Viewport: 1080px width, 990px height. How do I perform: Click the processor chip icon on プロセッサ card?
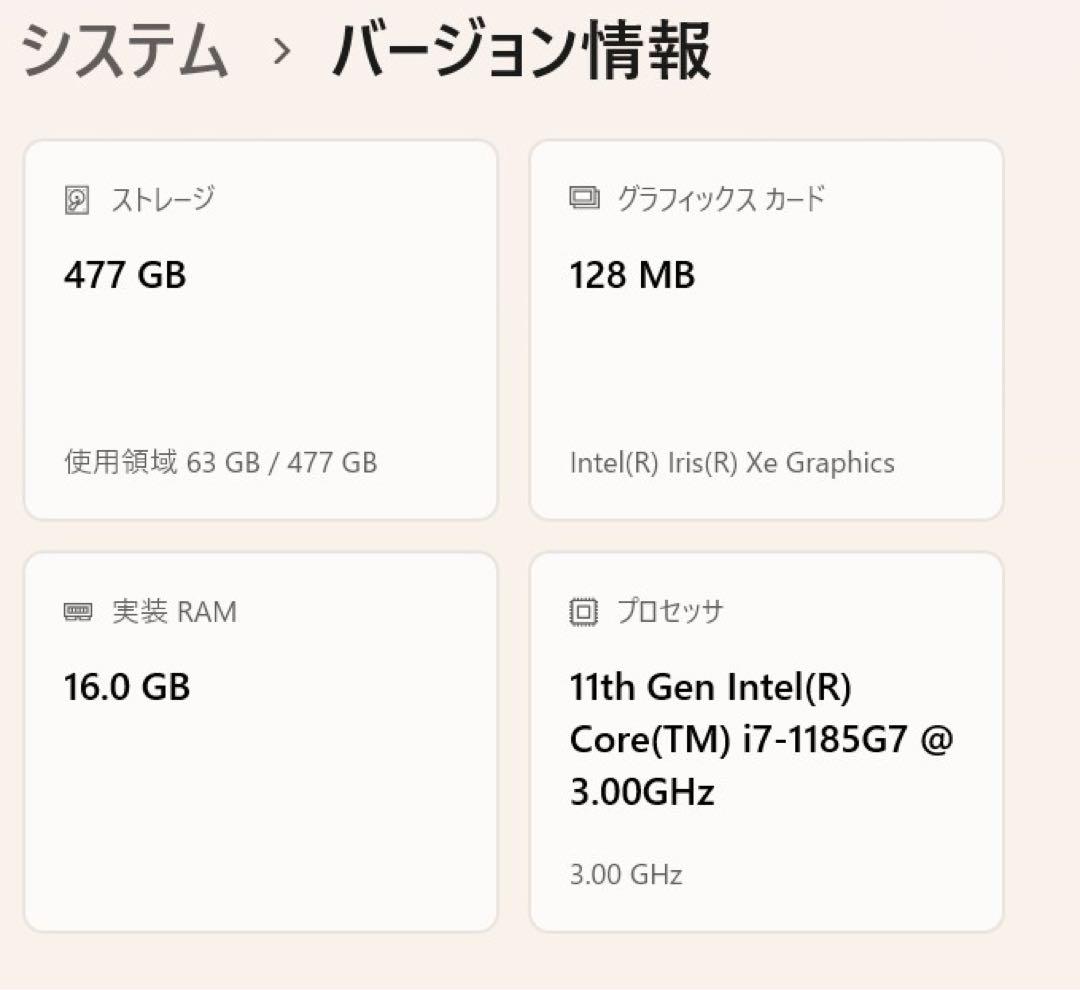[582, 610]
